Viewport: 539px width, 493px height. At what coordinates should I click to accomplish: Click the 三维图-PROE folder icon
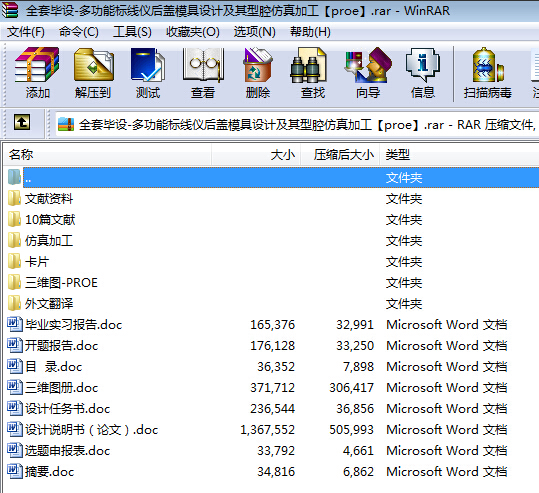(14, 282)
